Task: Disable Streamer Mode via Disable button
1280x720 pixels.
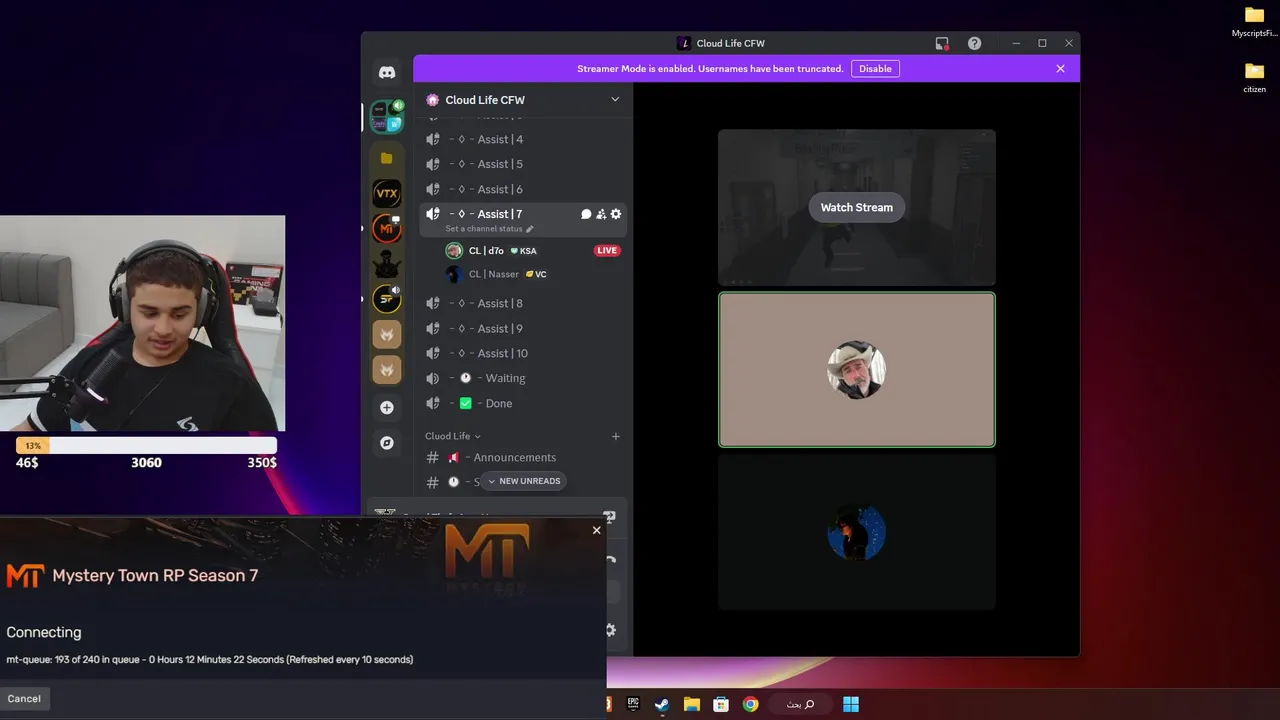Action: (875, 69)
